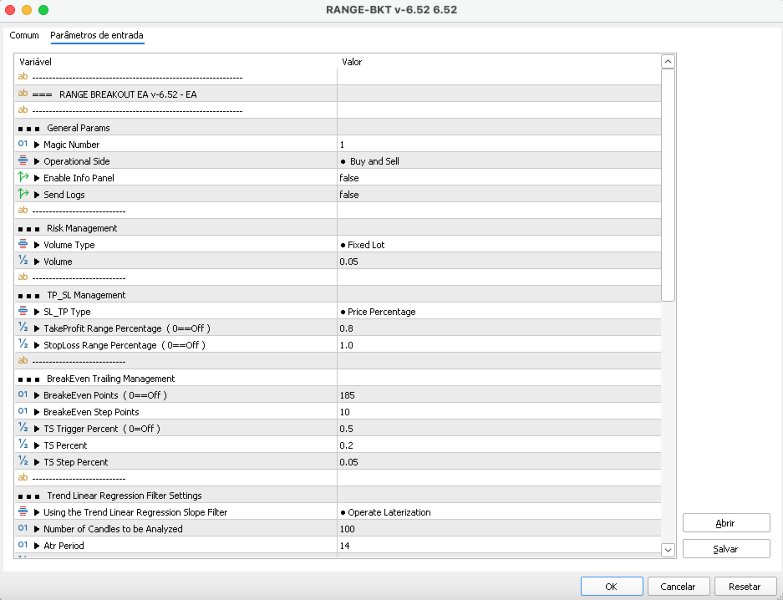
Task: Click the integer icon beside BreakEven Points
Action: pos(23,395)
